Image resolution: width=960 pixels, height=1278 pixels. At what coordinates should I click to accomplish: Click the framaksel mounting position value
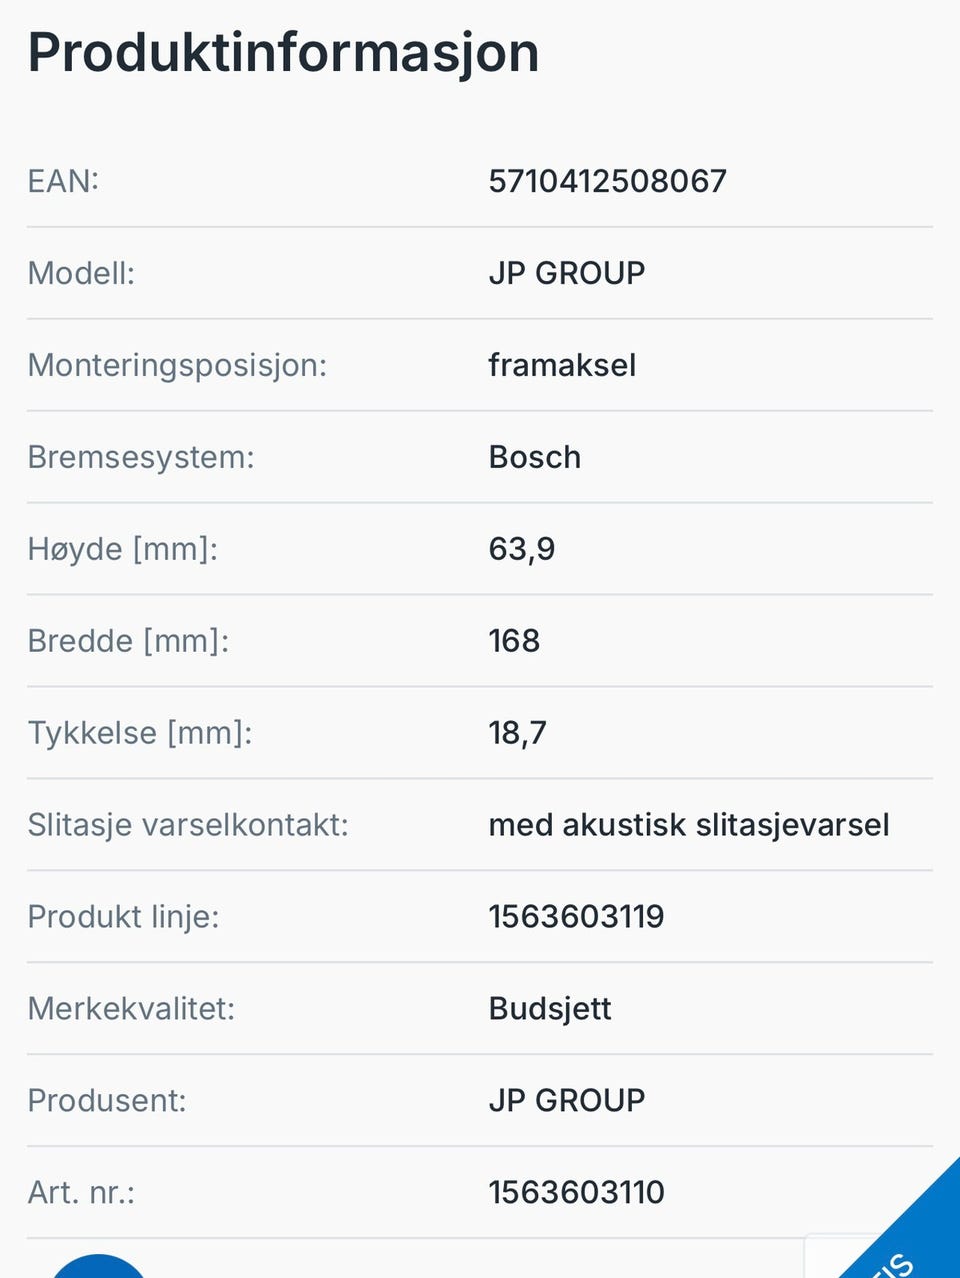click(562, 365)
